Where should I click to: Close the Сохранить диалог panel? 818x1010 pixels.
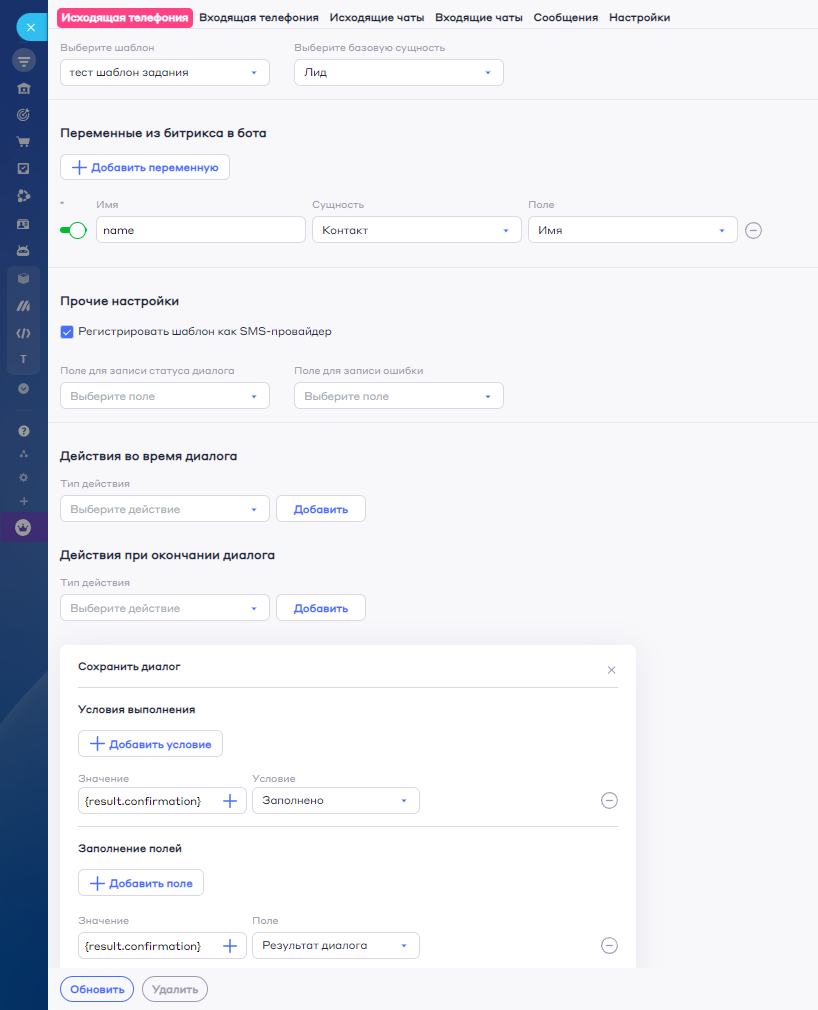coord(611,670)
